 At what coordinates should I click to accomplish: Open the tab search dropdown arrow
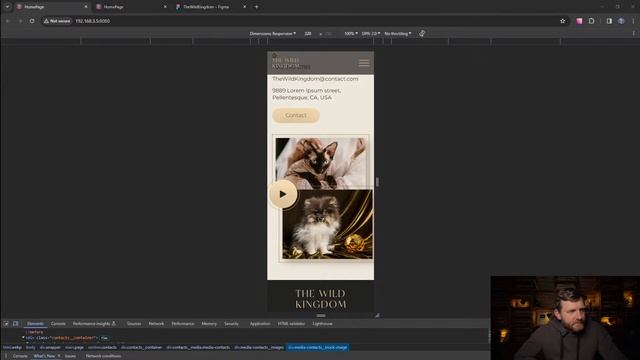coord(7,7)
